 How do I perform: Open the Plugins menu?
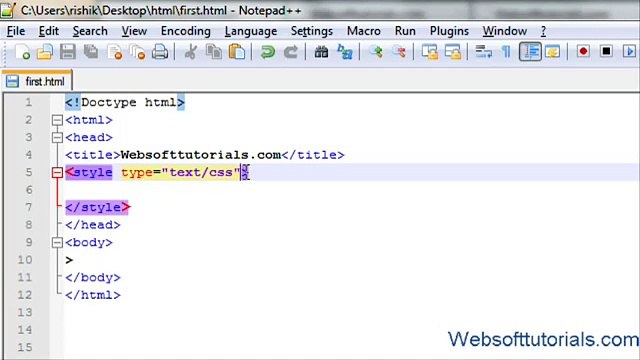pos(449,31)
